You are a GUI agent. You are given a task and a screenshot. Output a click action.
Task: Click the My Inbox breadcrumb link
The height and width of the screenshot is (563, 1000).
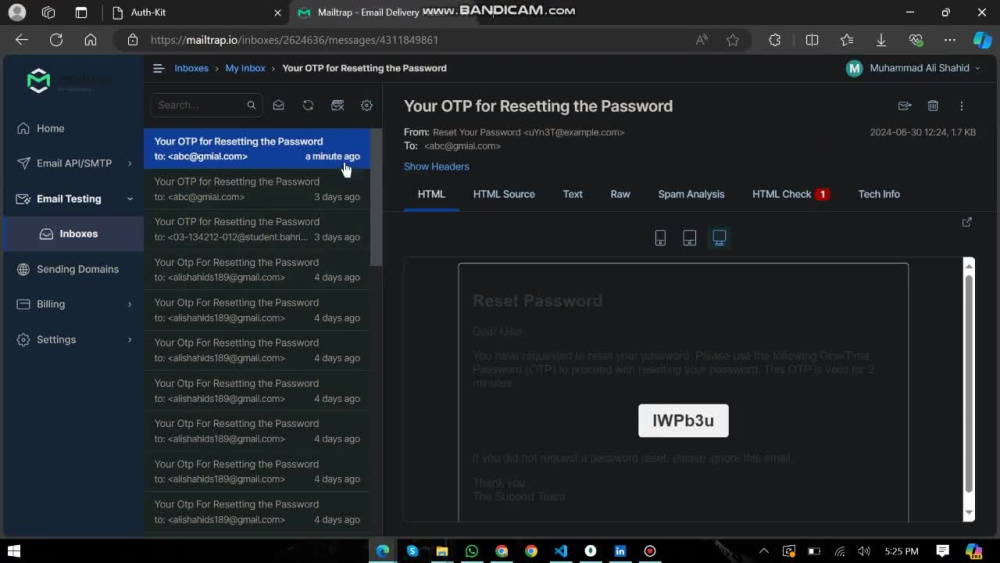click(245, 68)
